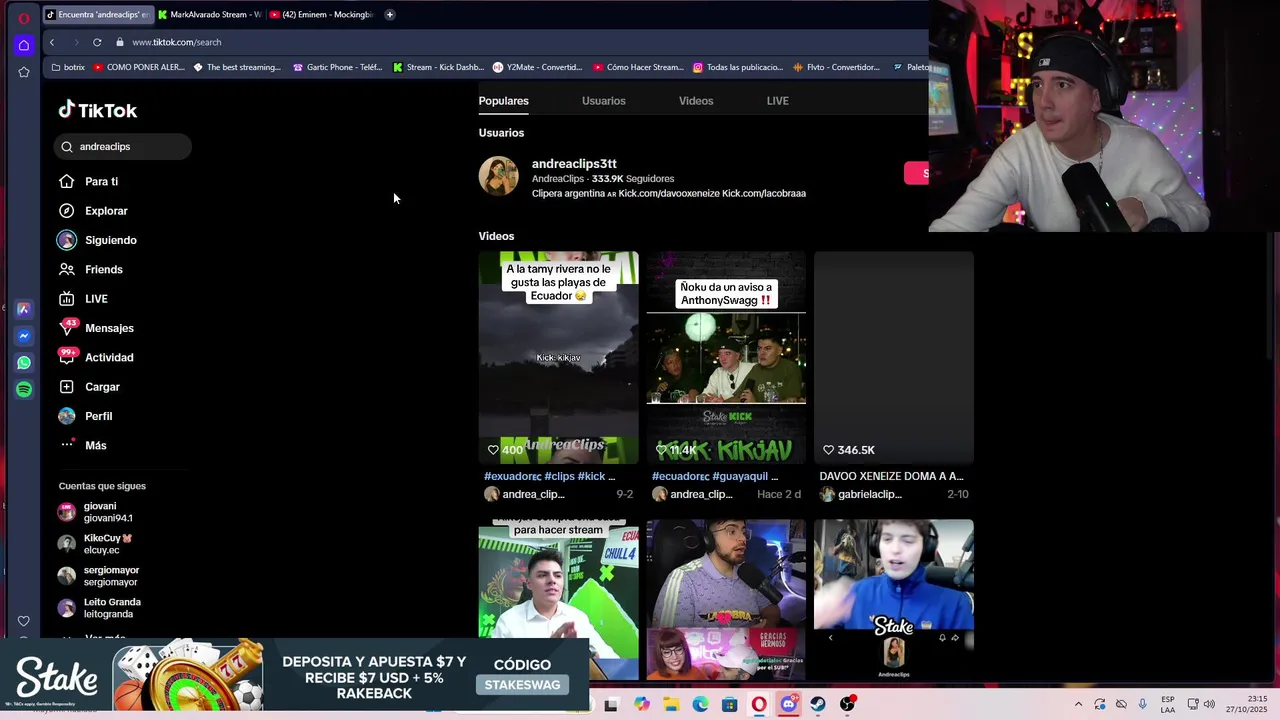
Task: Click the andreaclips search field
Action: click(x=122, y=147)
